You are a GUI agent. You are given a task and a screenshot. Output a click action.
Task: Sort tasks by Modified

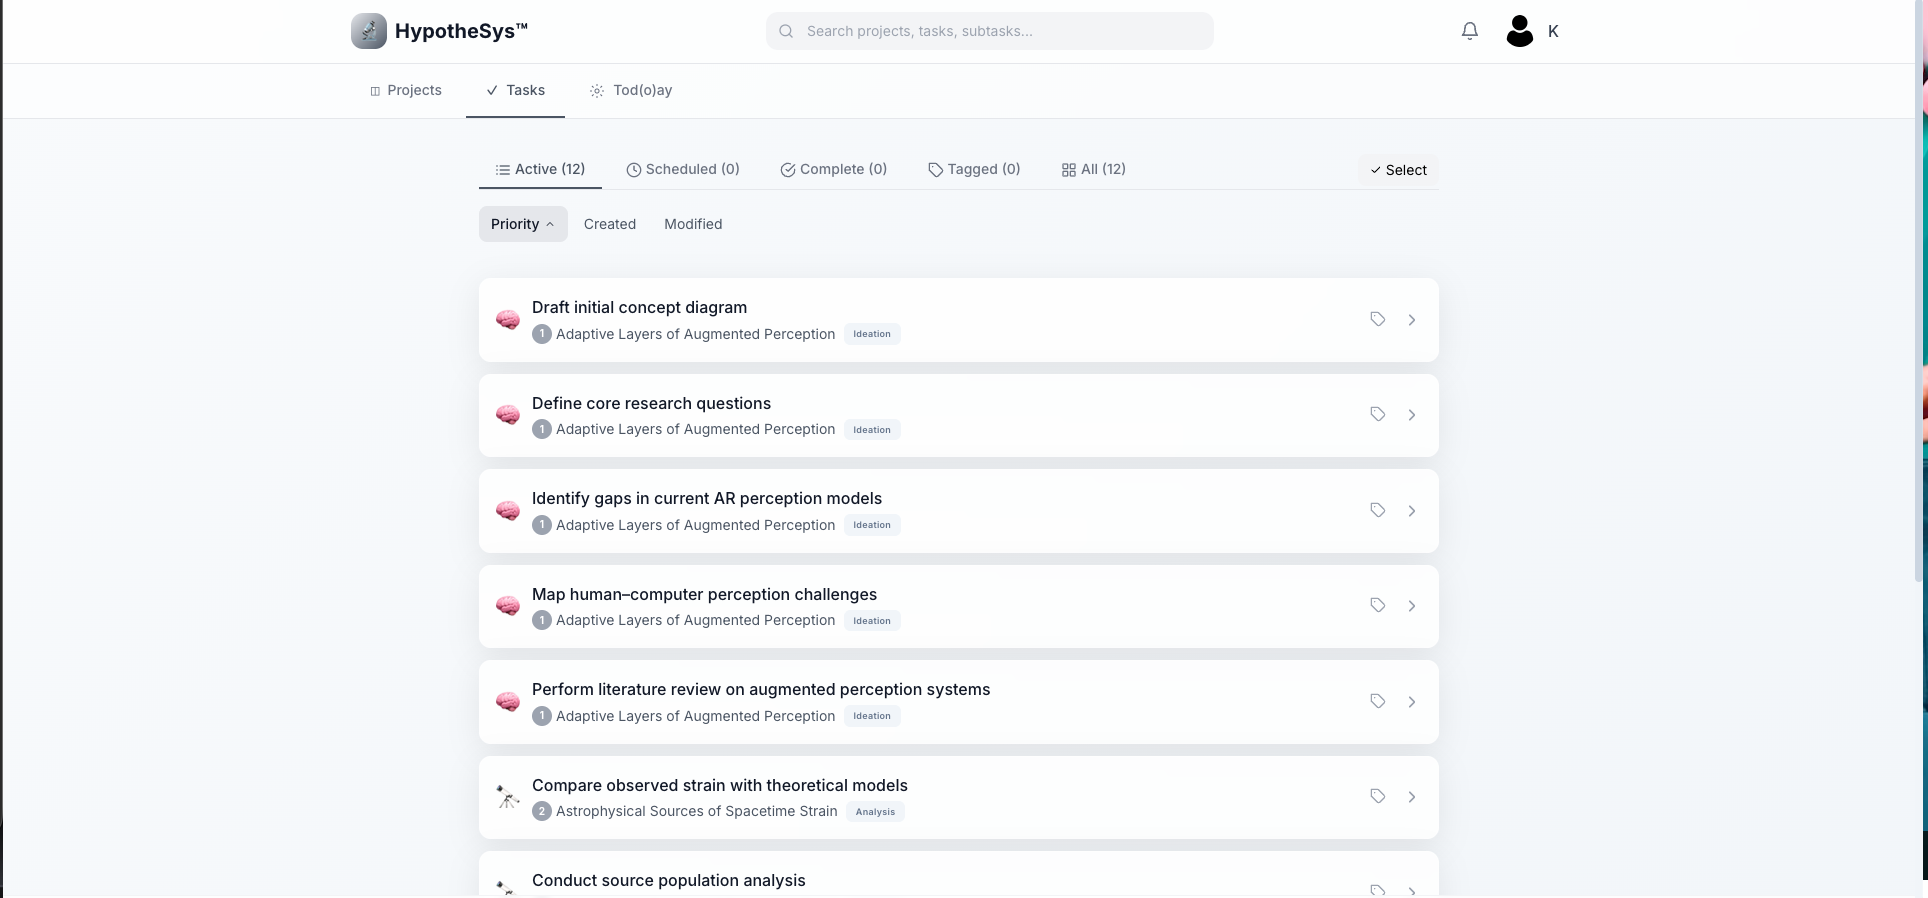[693, 224]
